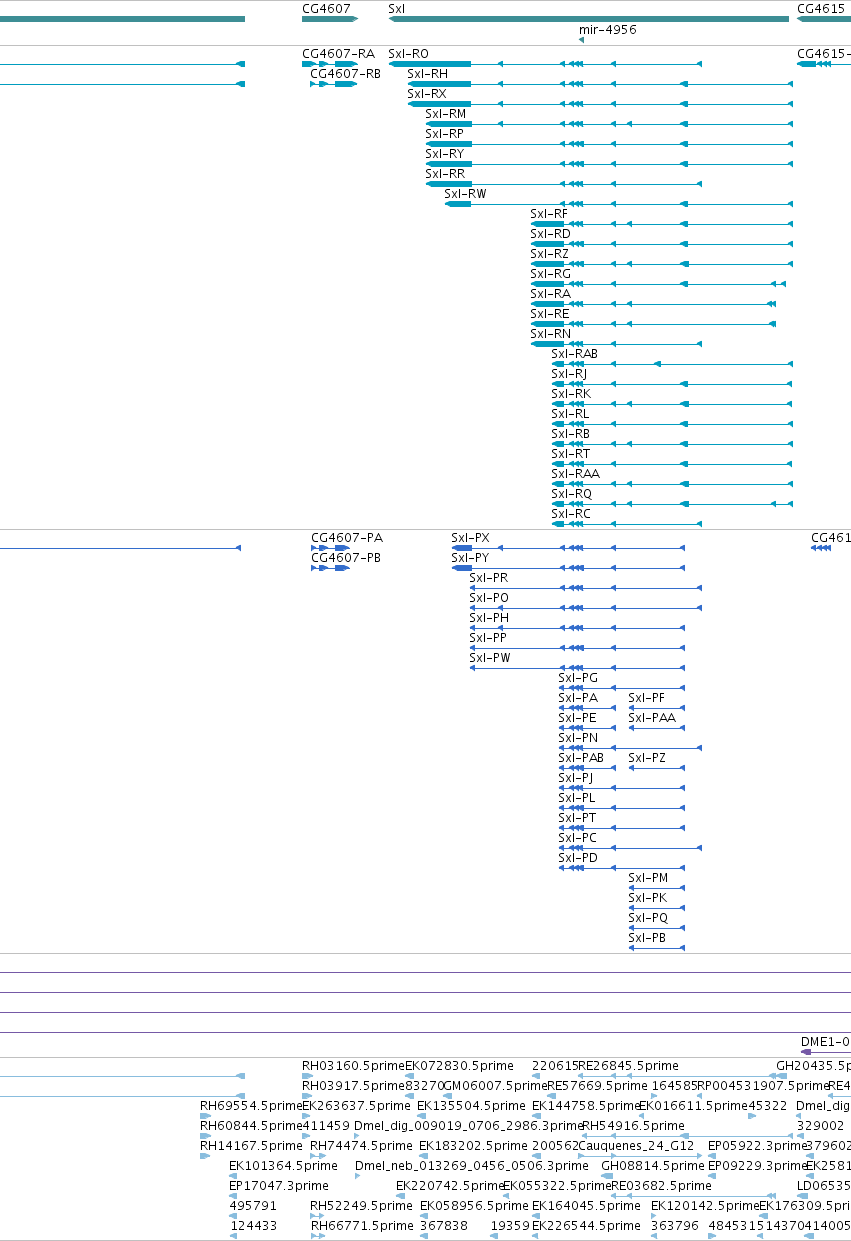The width and height of the screenshot is (851, 1241).
Task: Click the Sxl-PY protein label
Action: click(x=470, y=558)
